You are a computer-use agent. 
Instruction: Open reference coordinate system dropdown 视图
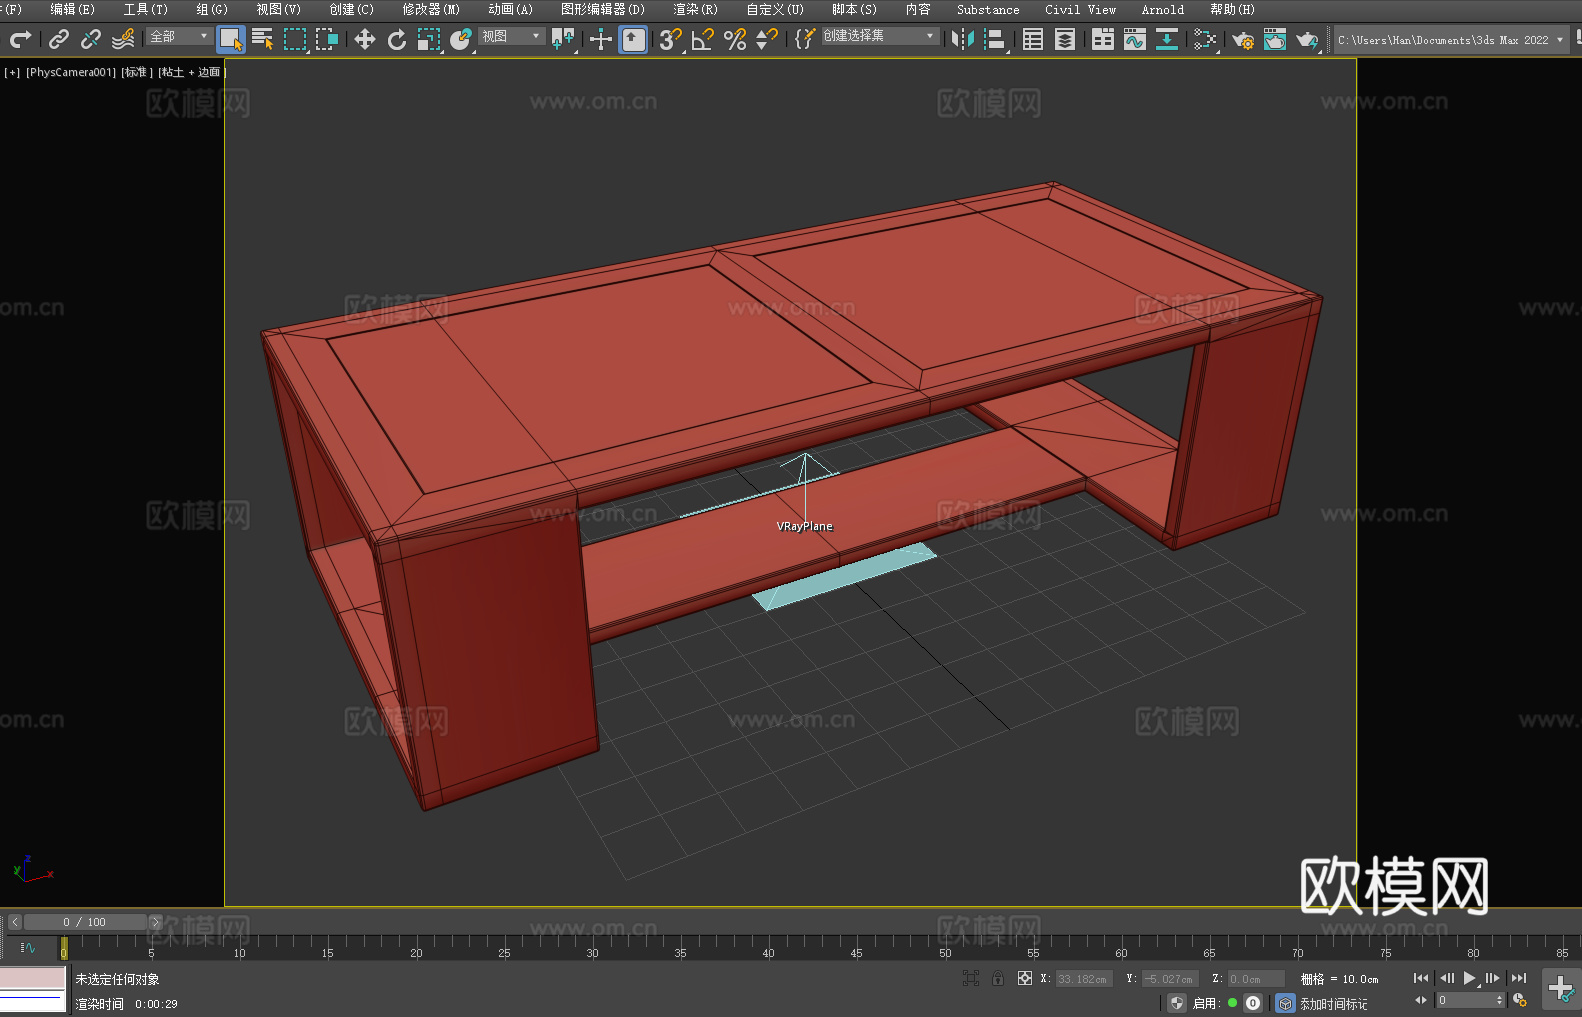coord(512,36)
